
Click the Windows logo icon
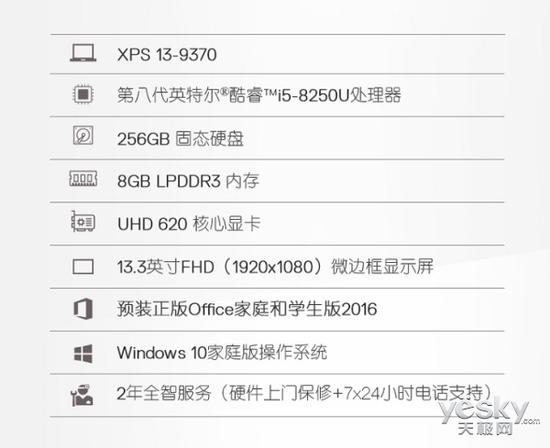pos(83,353)
